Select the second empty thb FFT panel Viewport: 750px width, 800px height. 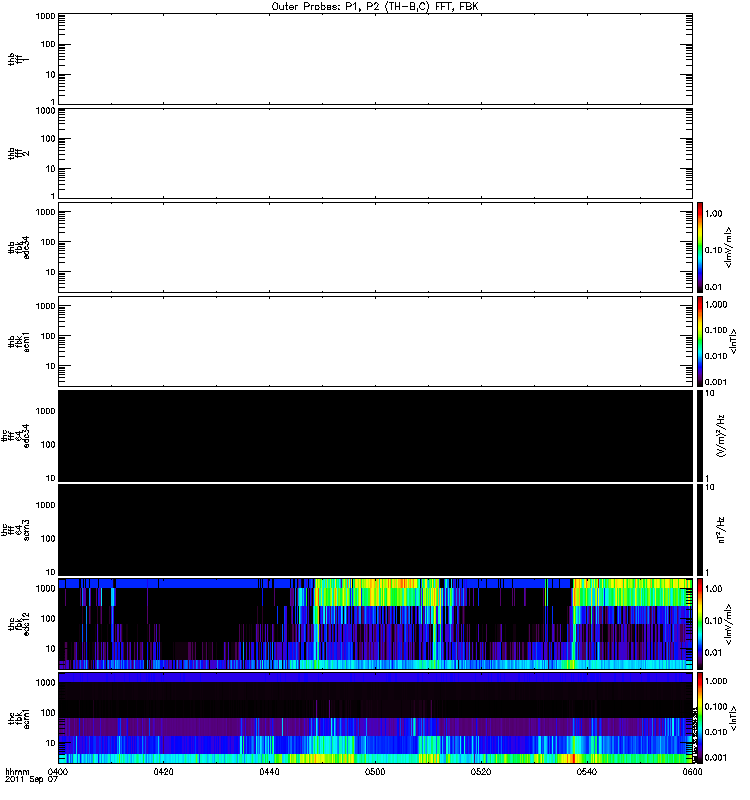[x=375, y=152]
